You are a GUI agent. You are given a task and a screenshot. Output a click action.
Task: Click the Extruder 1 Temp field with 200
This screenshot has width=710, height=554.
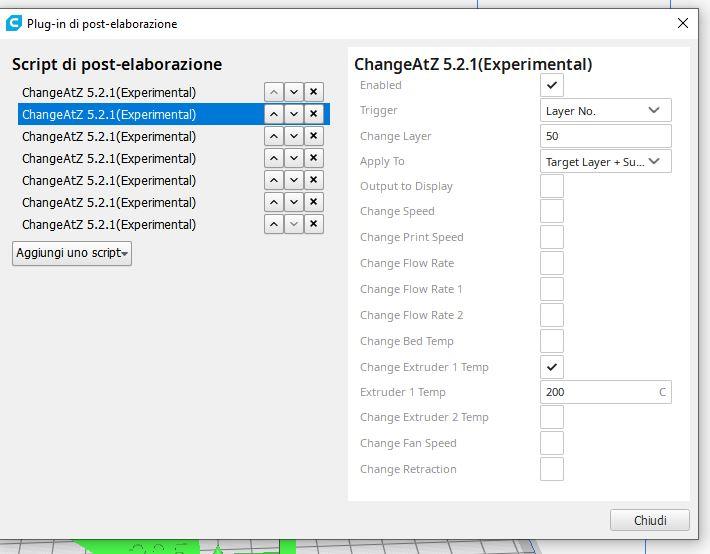click(x=606, y=392)
